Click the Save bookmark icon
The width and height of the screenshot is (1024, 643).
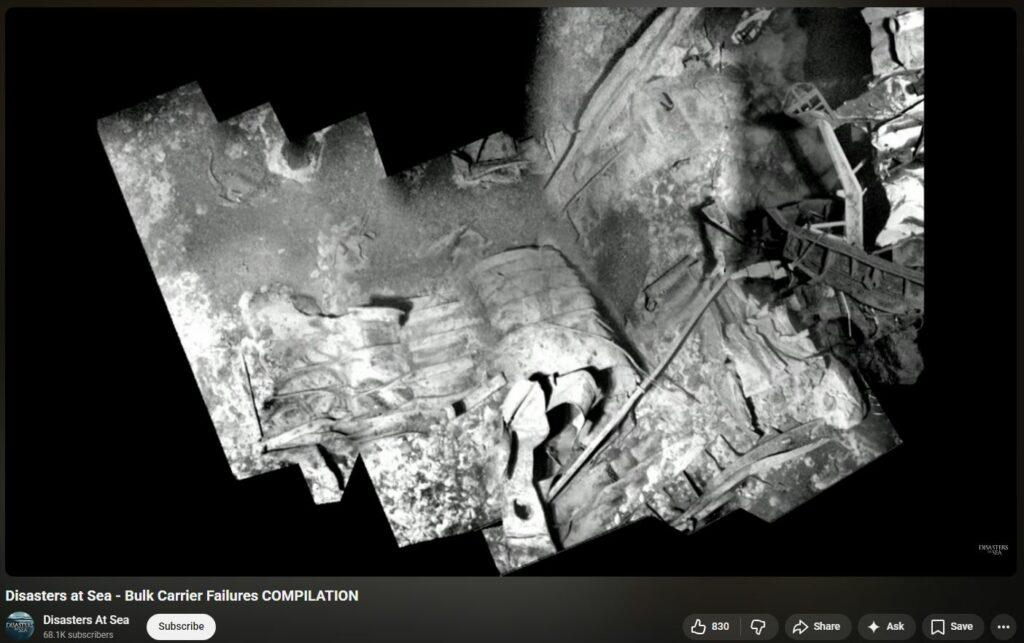[937, 627]
